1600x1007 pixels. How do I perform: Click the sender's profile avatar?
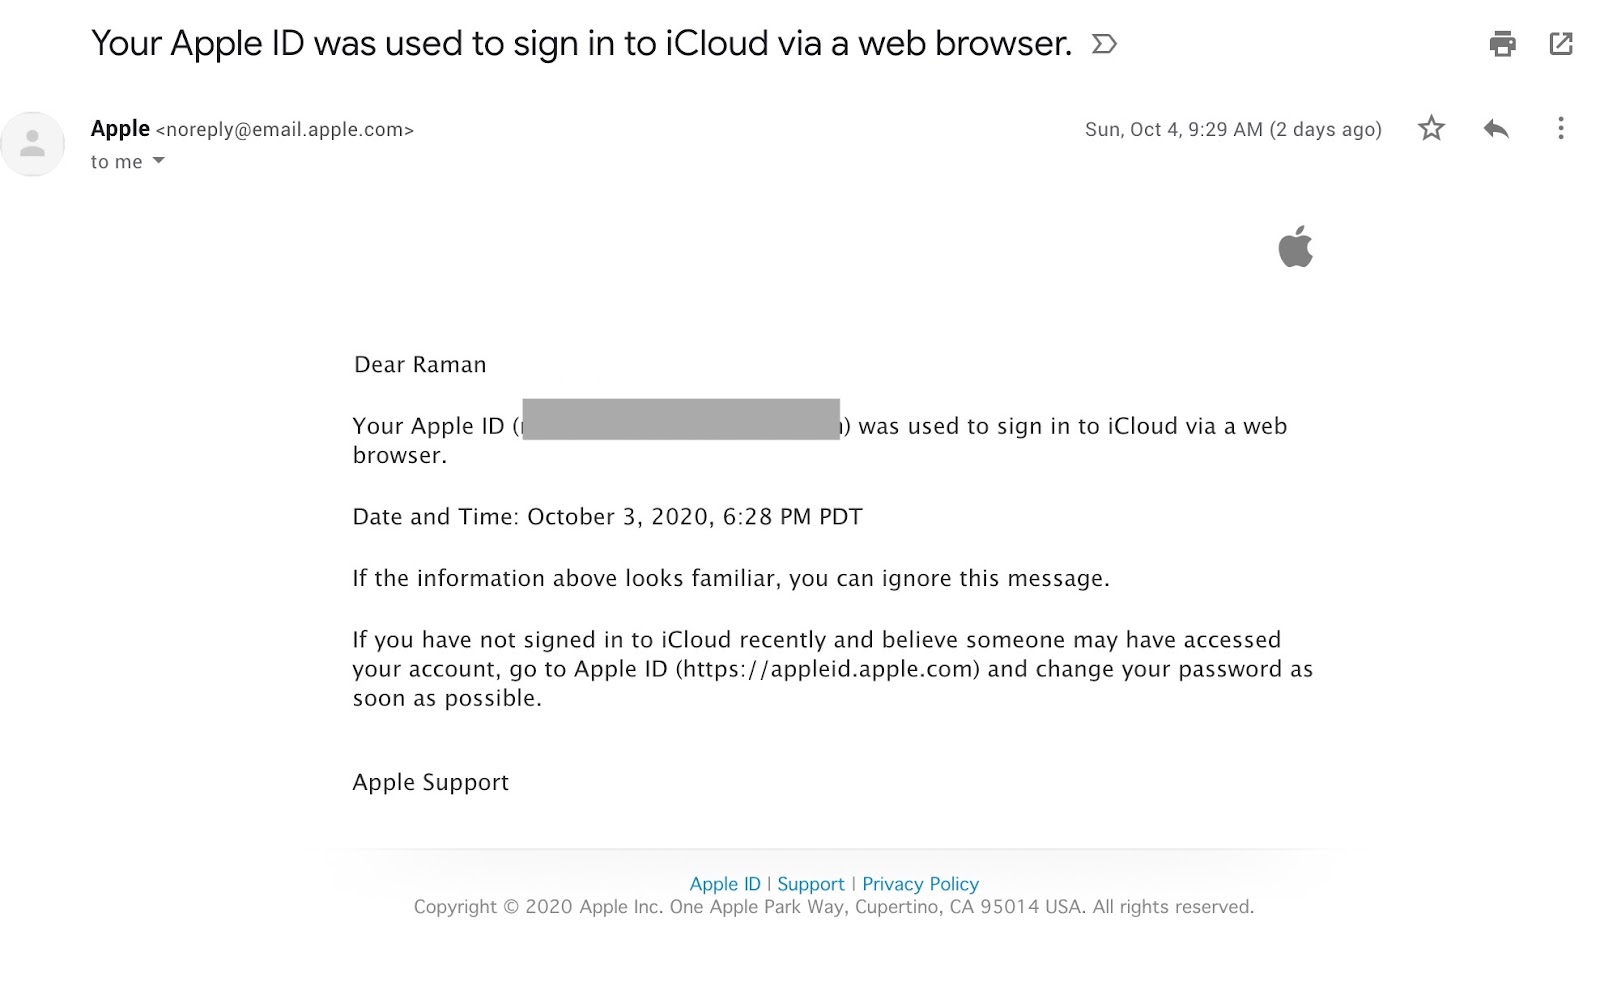coord(33,144)
